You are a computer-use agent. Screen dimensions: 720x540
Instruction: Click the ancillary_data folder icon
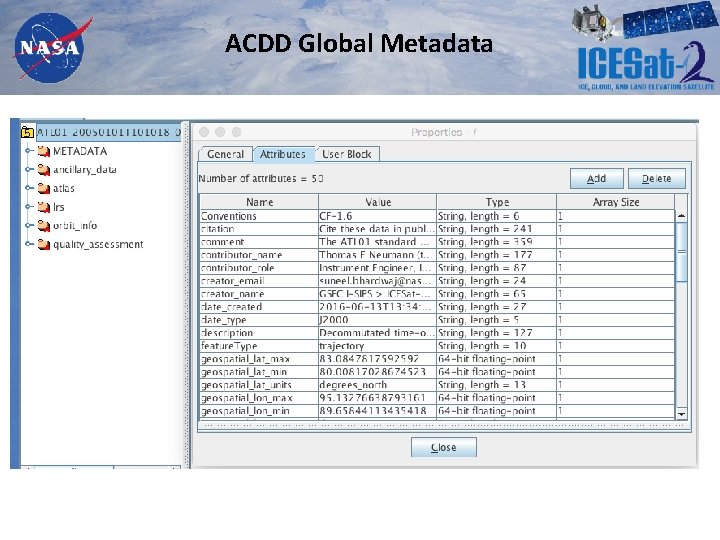tap(44, 170)
